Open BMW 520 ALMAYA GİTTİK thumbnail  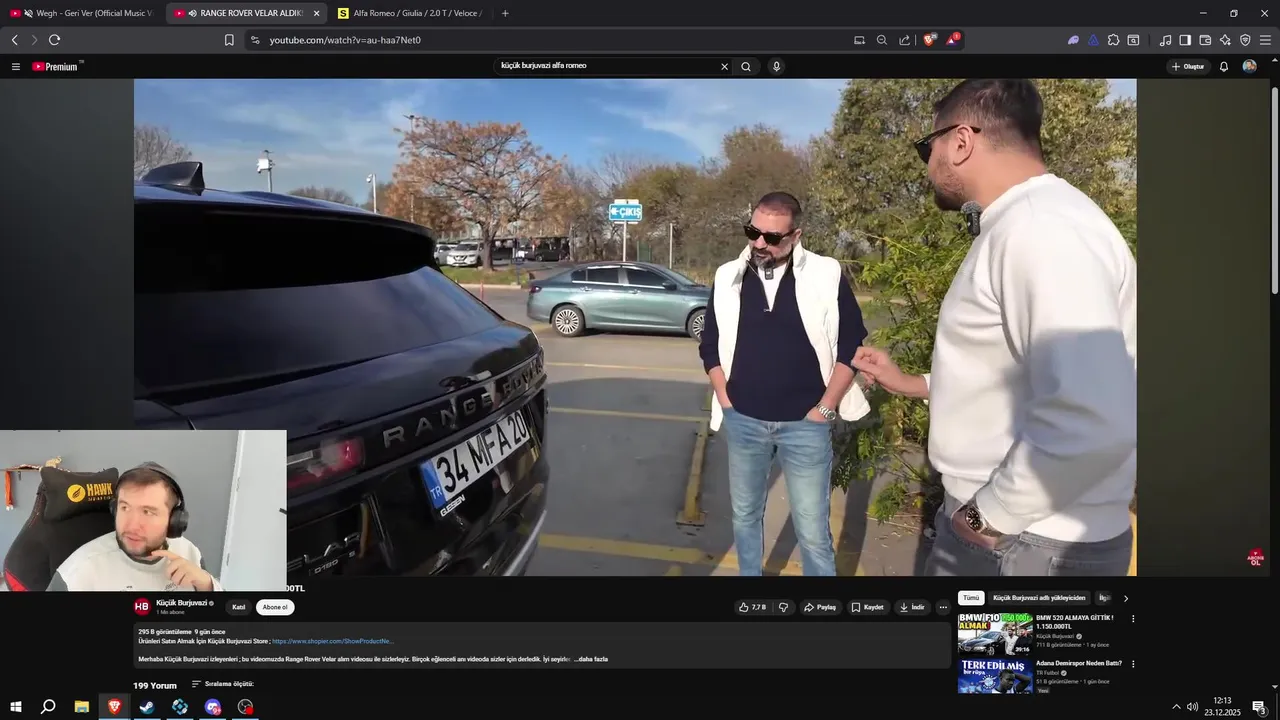pos(995,634)
